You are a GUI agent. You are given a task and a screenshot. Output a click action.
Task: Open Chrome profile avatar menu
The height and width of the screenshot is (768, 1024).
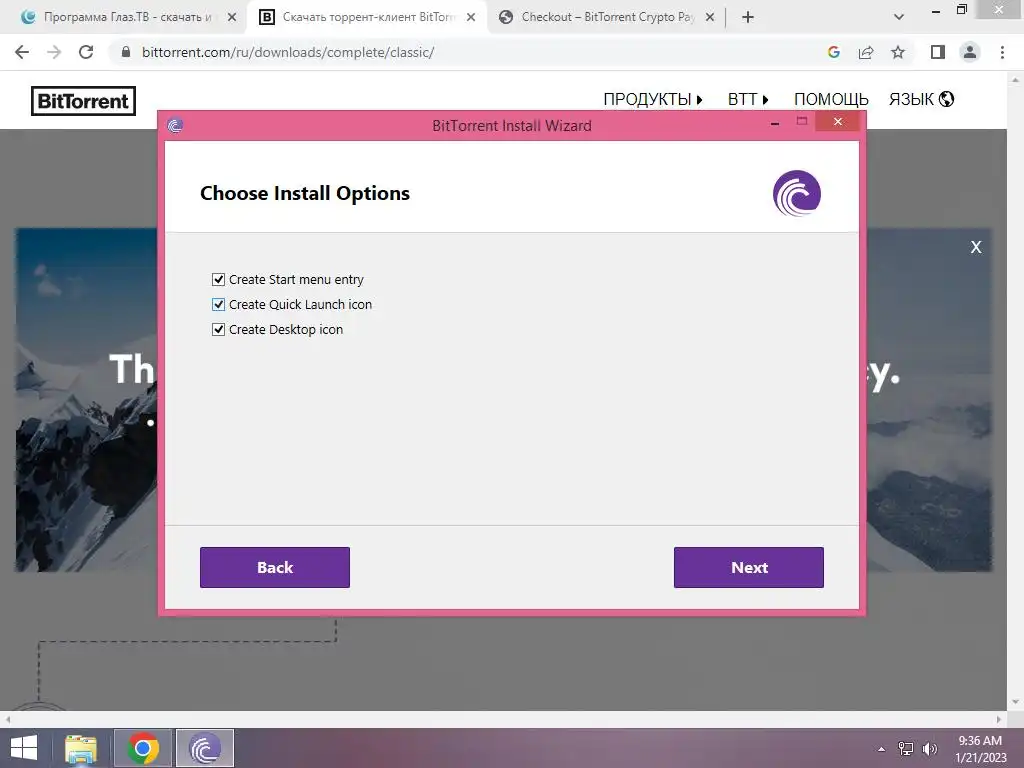point(970,52)
